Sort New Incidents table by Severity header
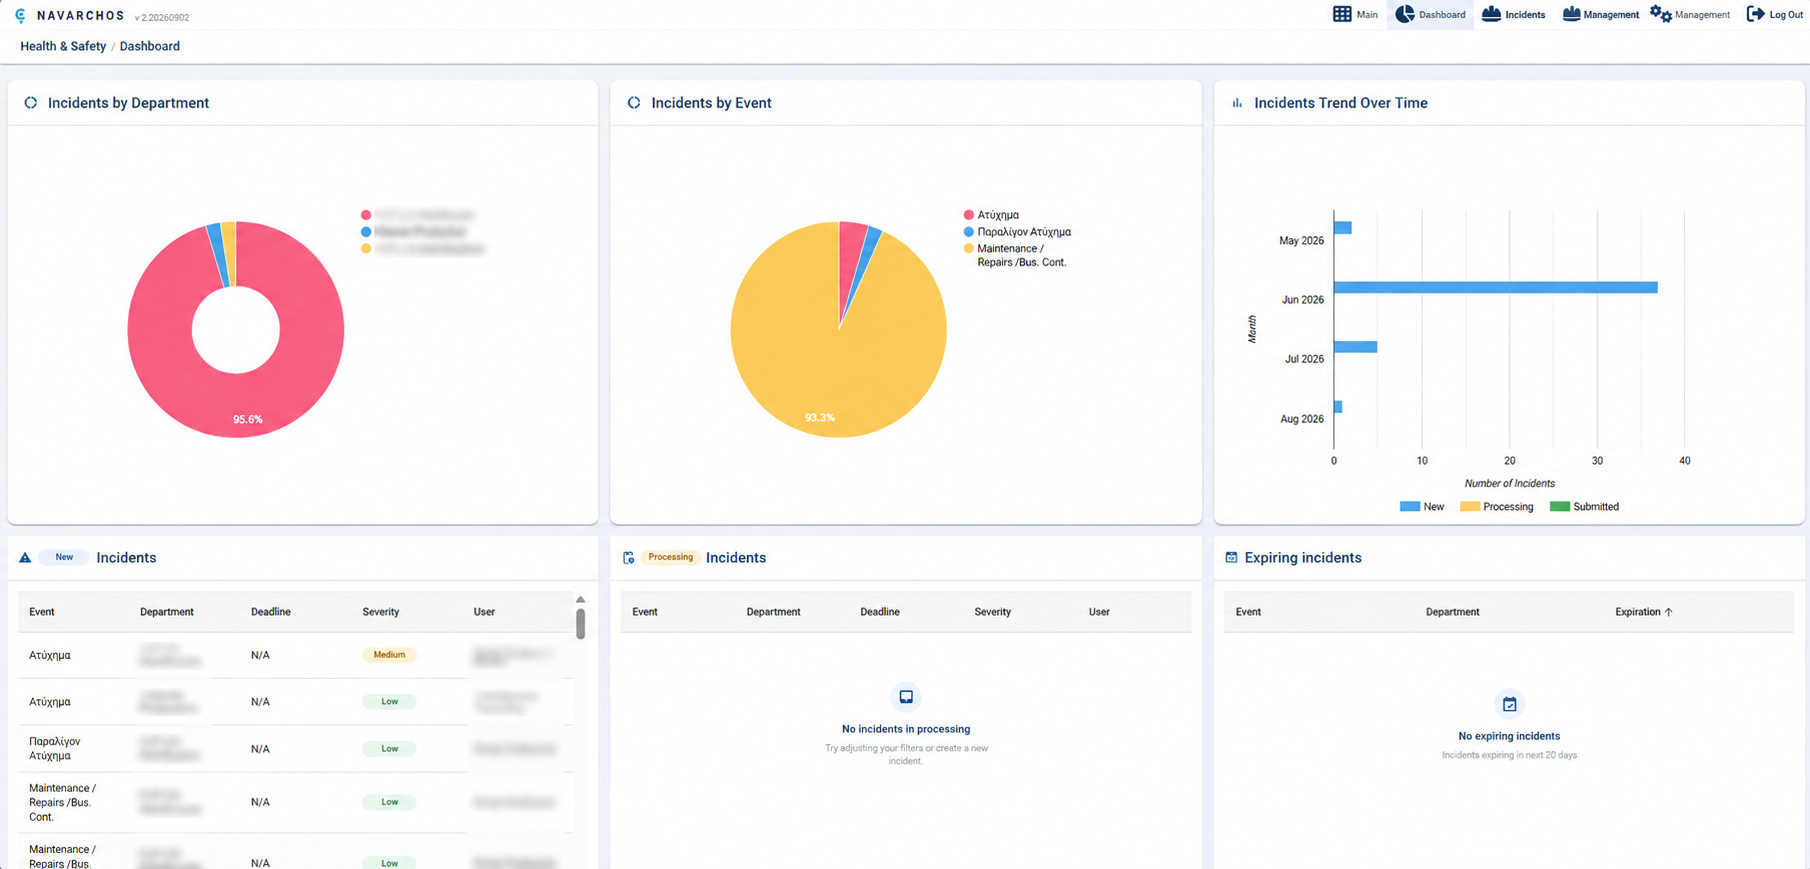Viewport: 1810px width, 869px height. [381, 612]
